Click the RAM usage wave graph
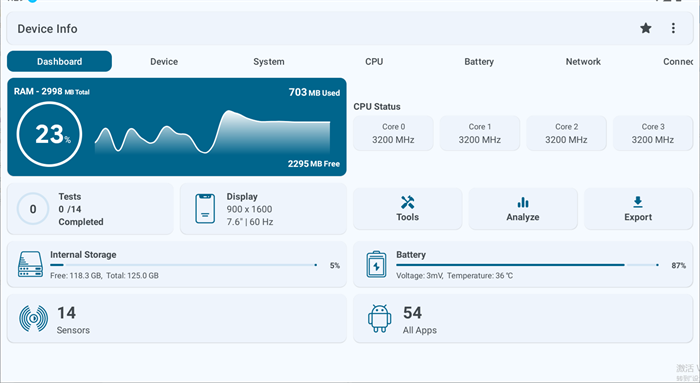700x383 pixels. (212, 132)
